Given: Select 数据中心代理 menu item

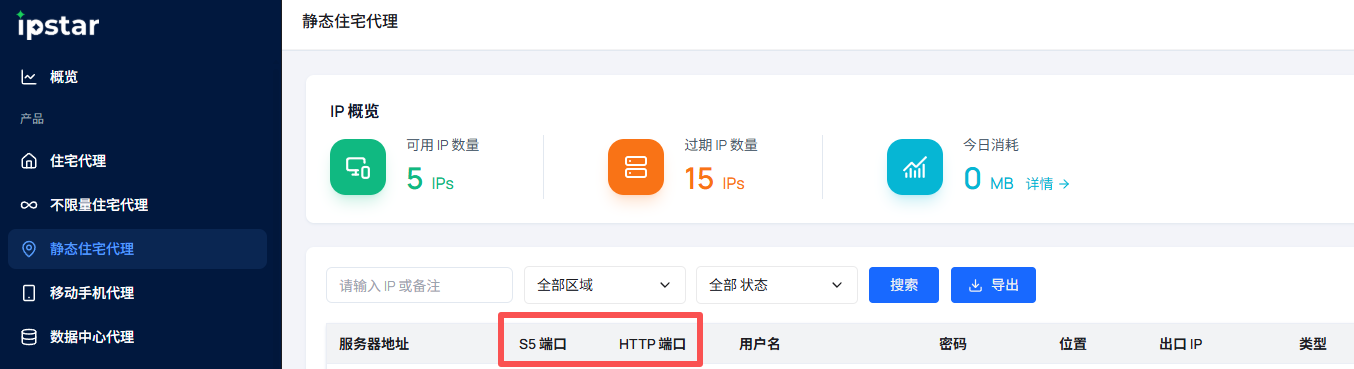Looking at the screenshot, I should tap(137, 337).
